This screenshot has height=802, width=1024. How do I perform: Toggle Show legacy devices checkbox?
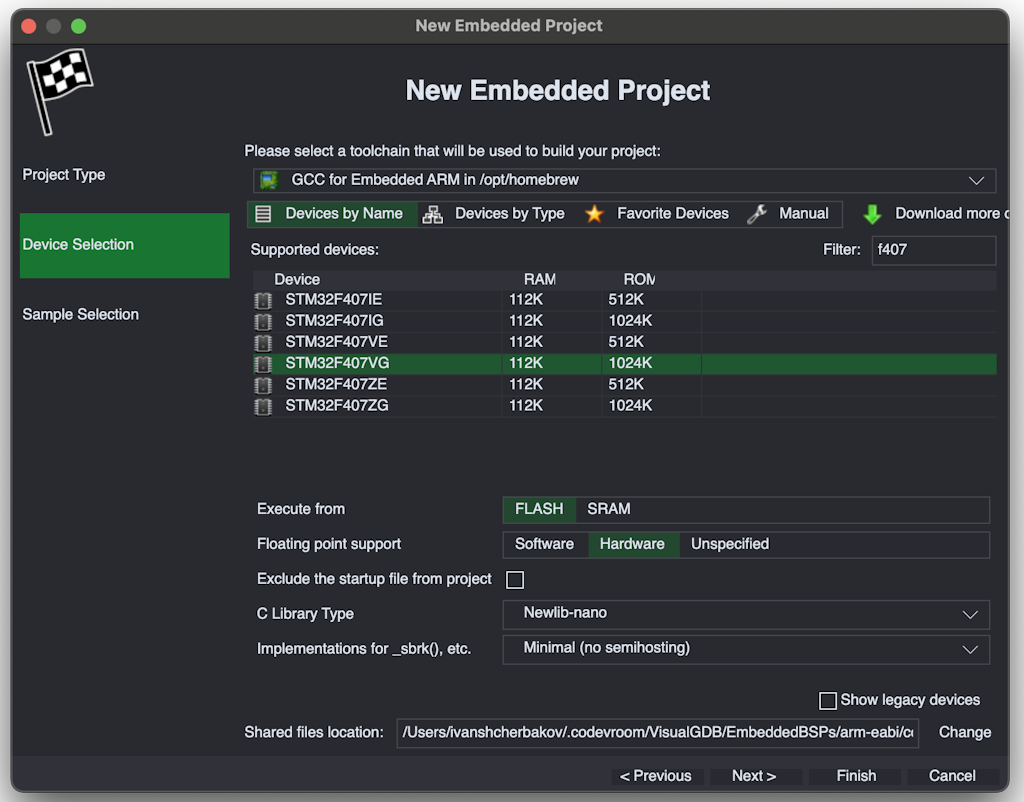[827, 701]
